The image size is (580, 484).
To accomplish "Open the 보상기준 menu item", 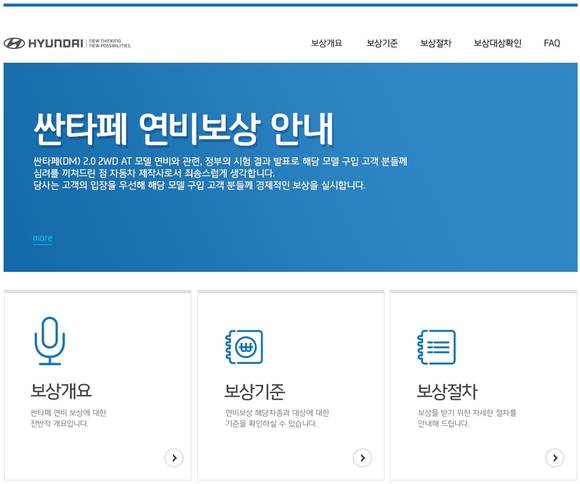I will coord(382,43).
